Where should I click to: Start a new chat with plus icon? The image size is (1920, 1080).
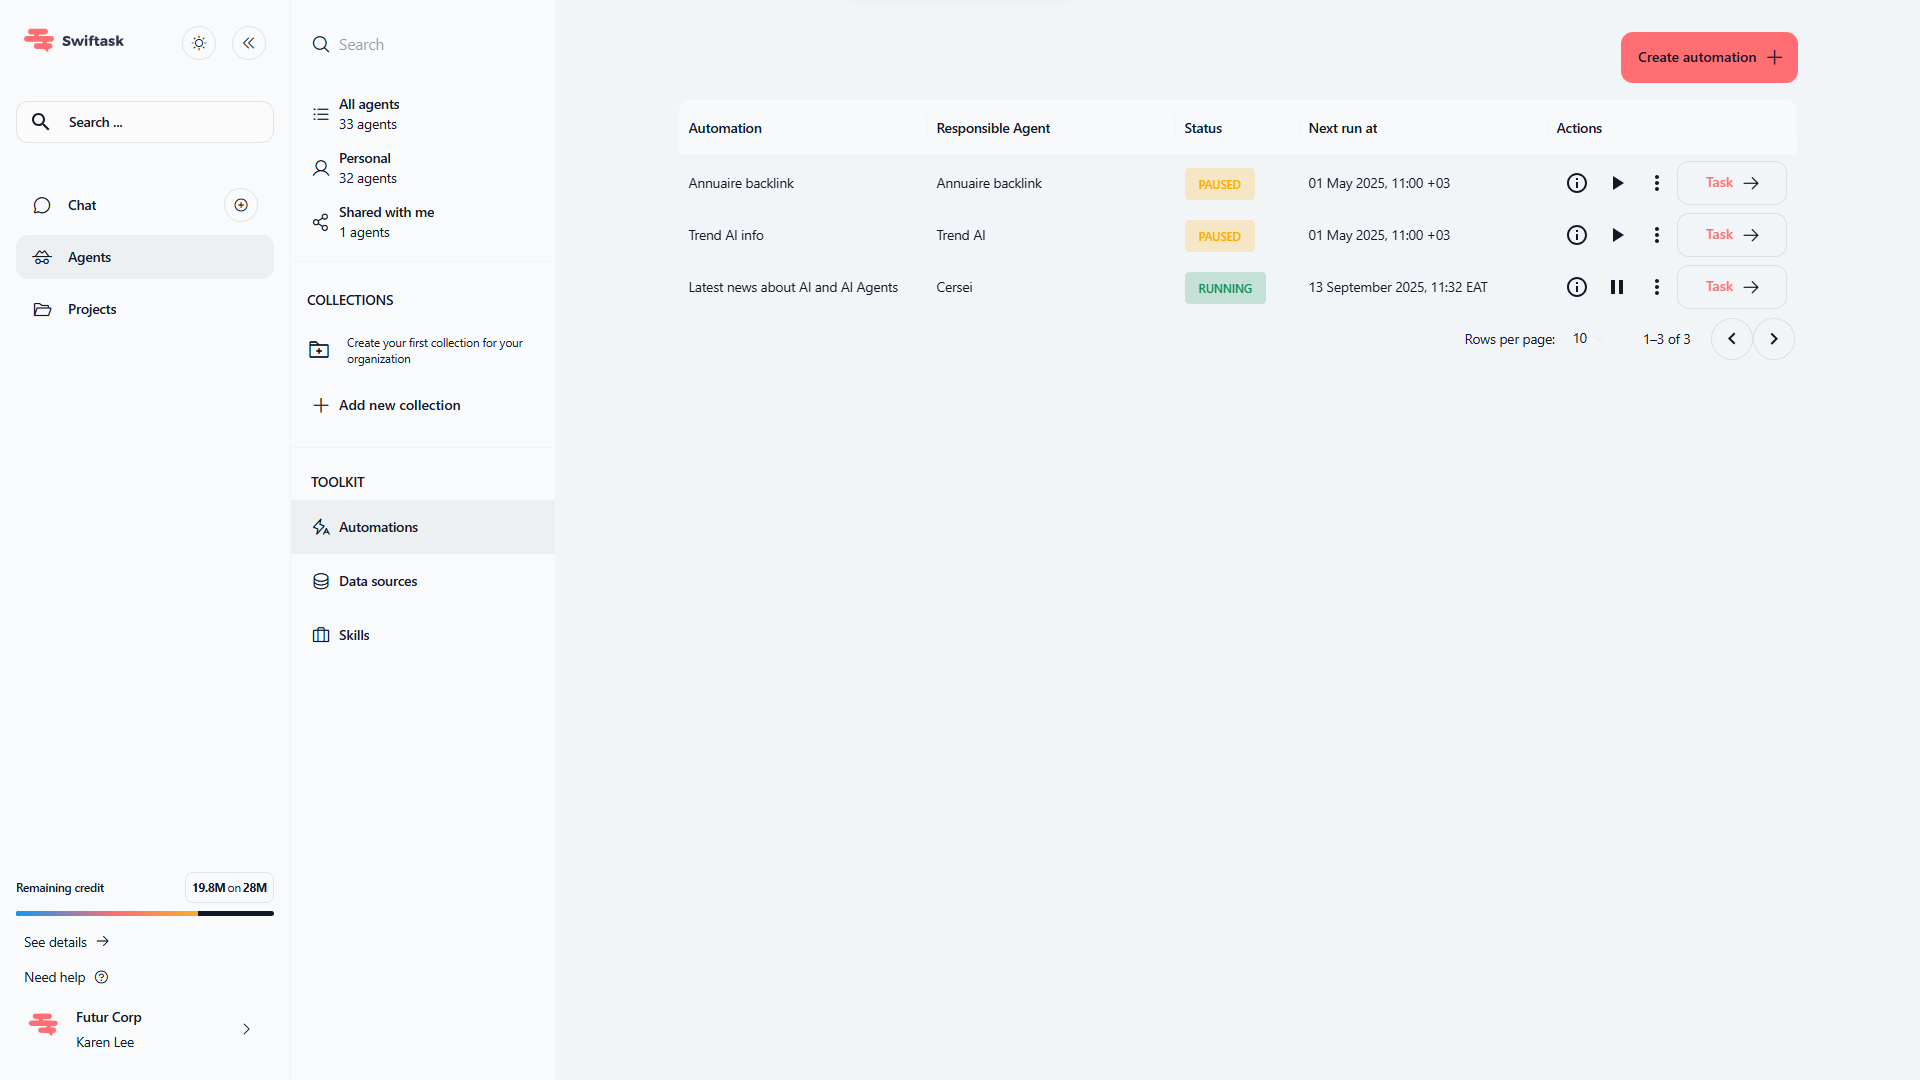(241, 205)
